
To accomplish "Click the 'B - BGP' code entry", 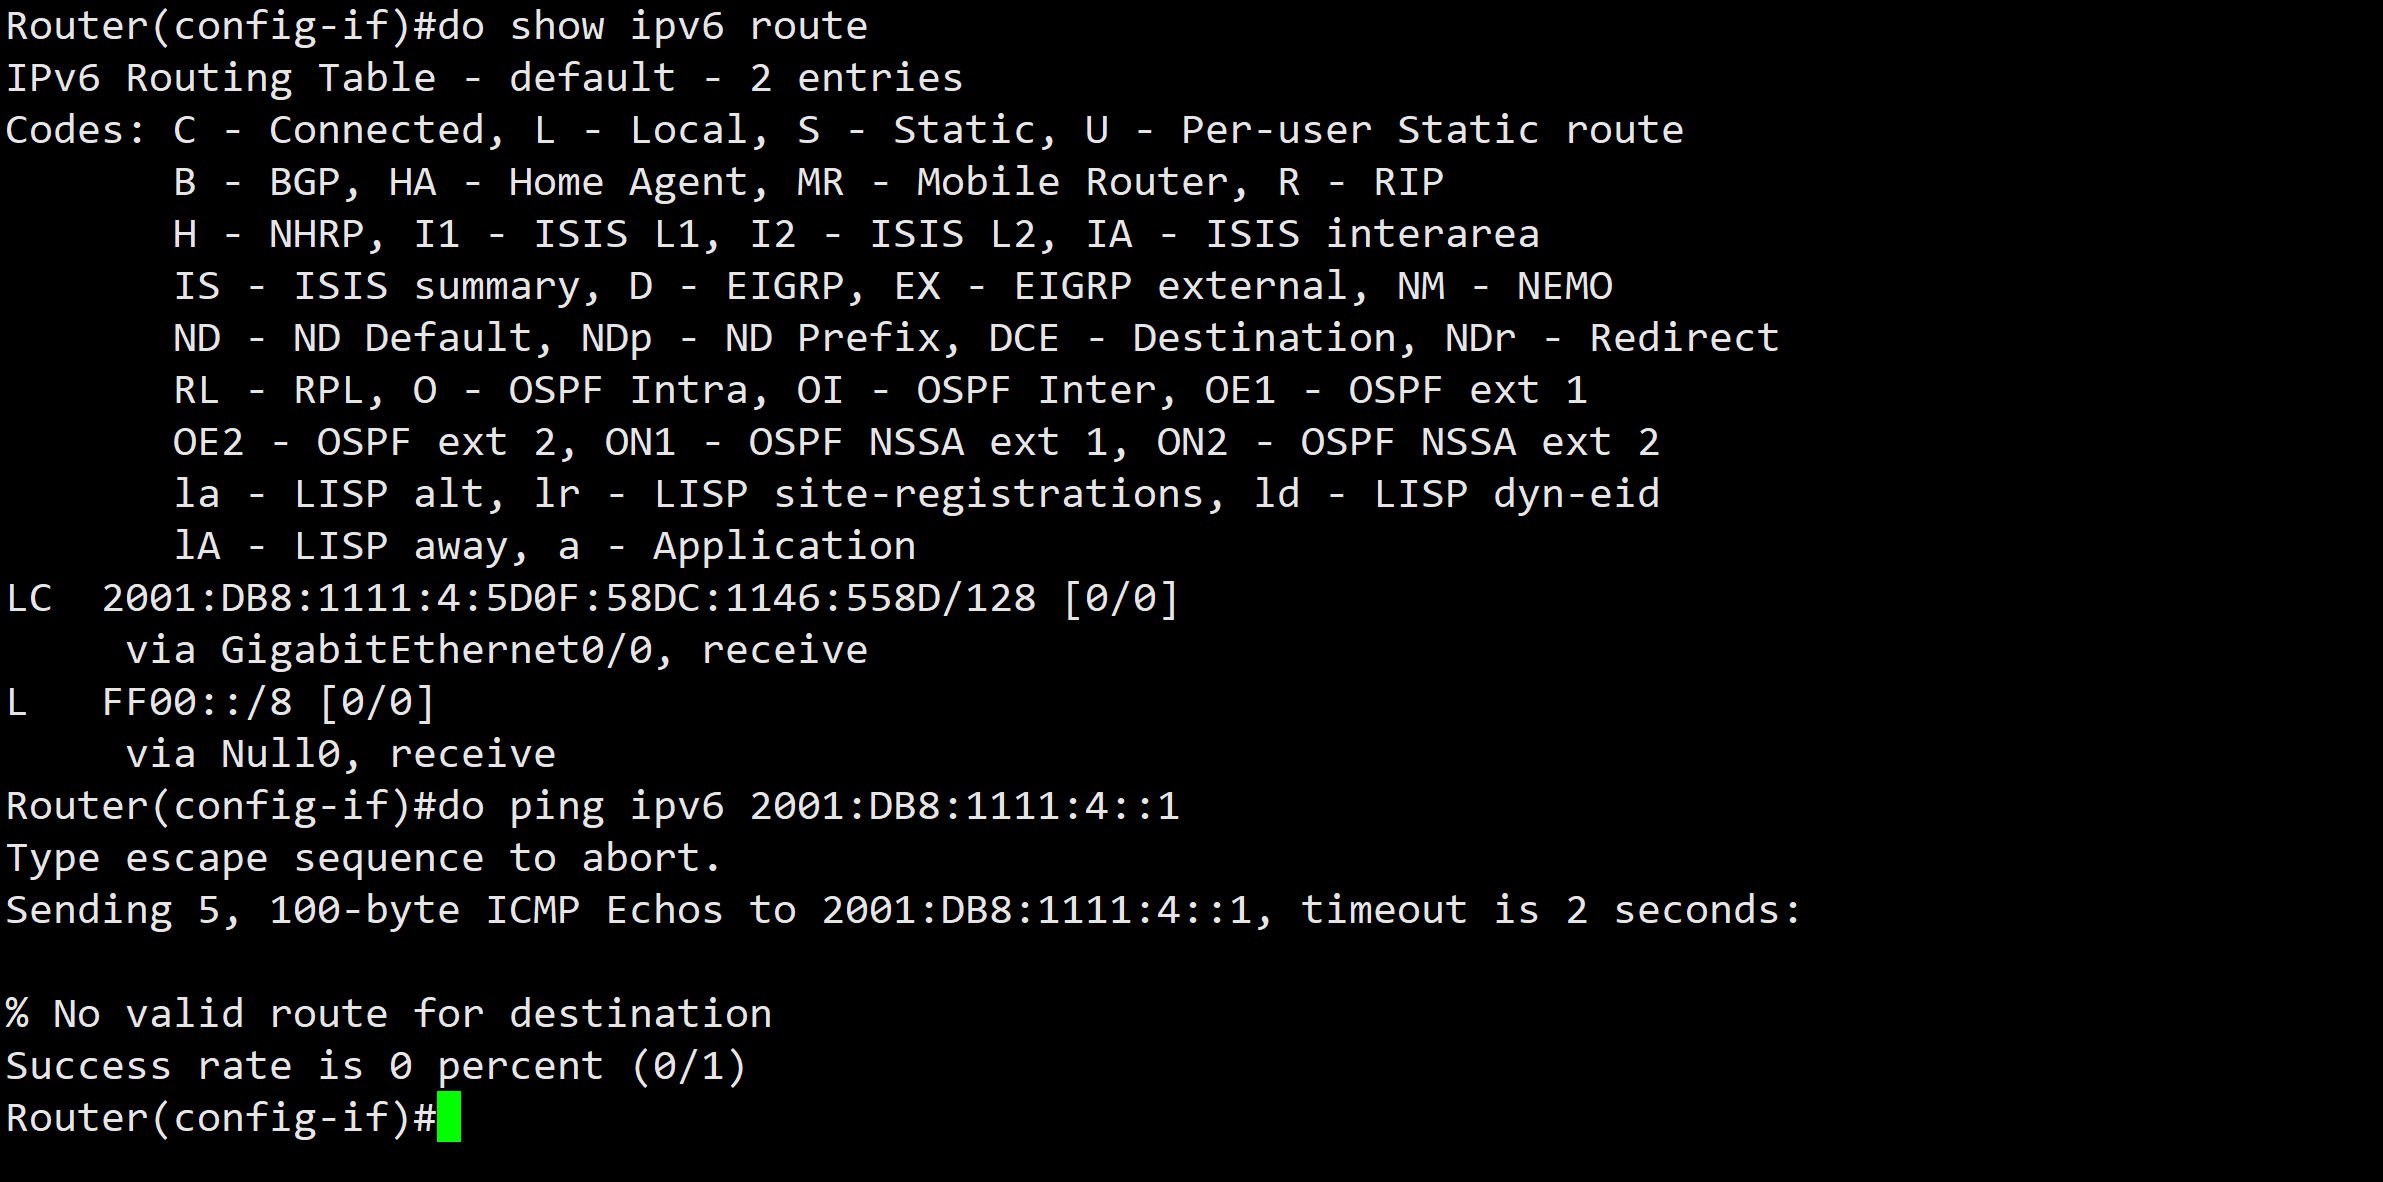I will coord(257,182).
